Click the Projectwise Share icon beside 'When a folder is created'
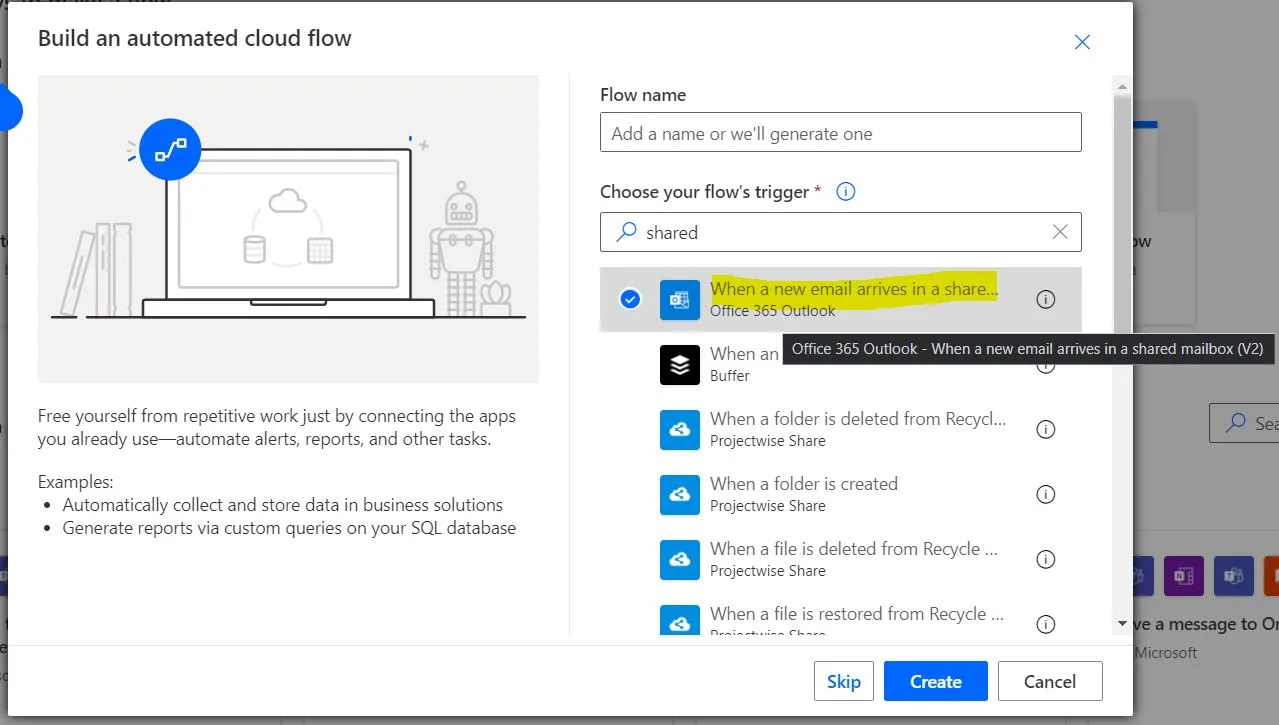The image size is (1279, 725). 680,494
